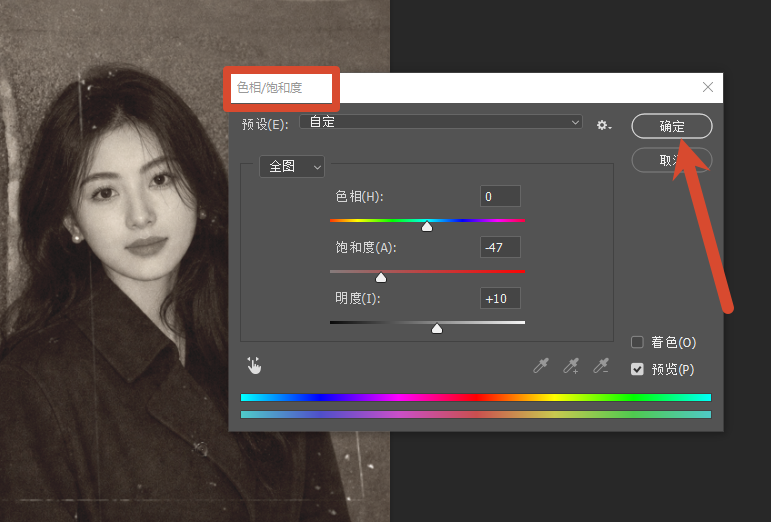Choose the subtract-from-sample eyedropper
The height and width of the screenshot is (522, 771).
601,366
